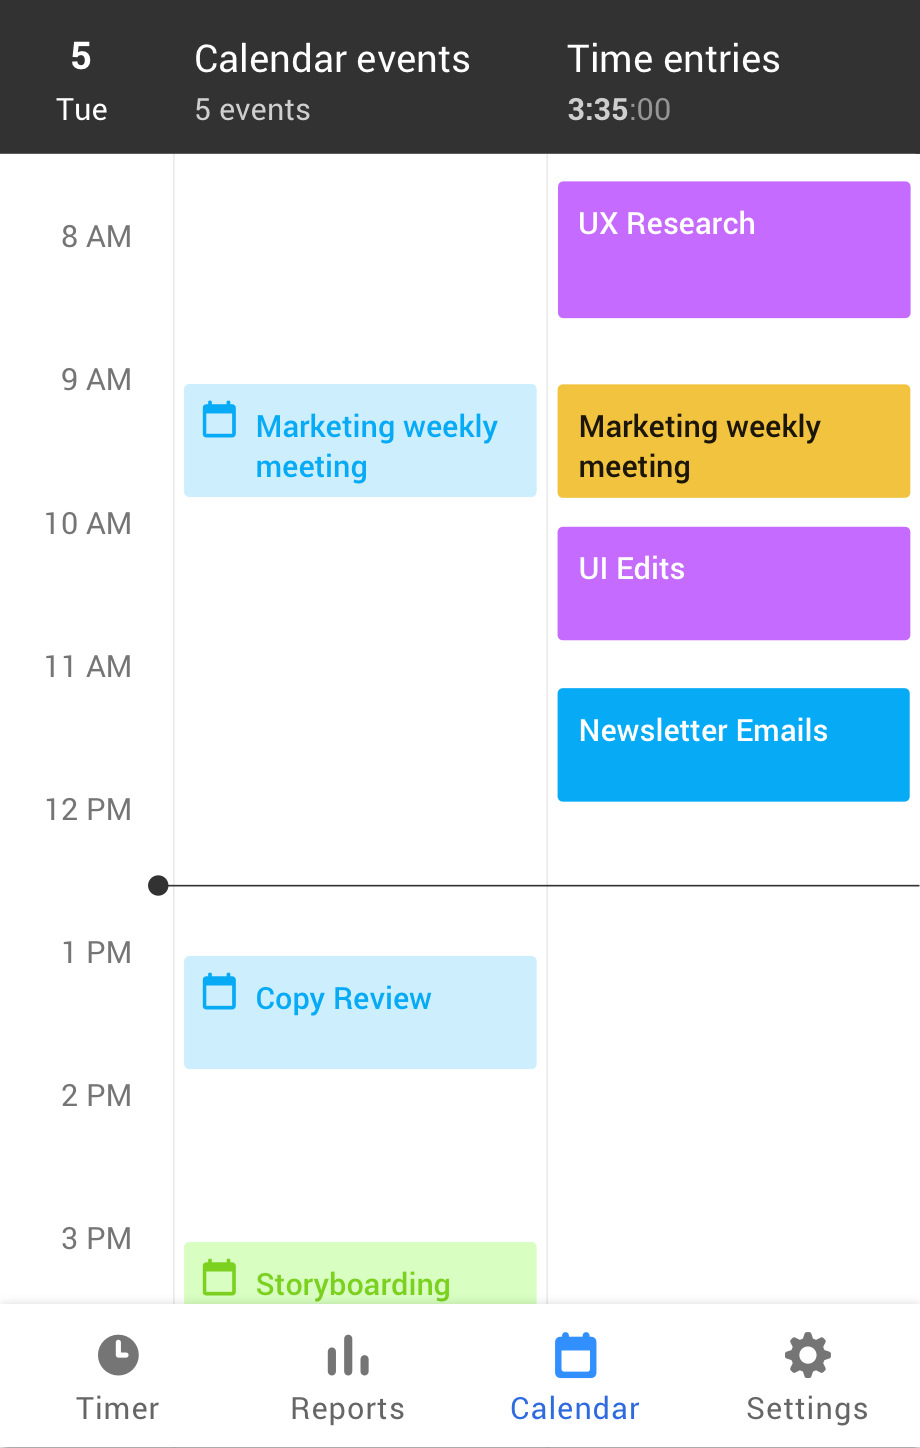Switch to the Timer tab label
The height and width of the screenshot is (1448, 920).
pyautogui.click(x=118, y=1409)
